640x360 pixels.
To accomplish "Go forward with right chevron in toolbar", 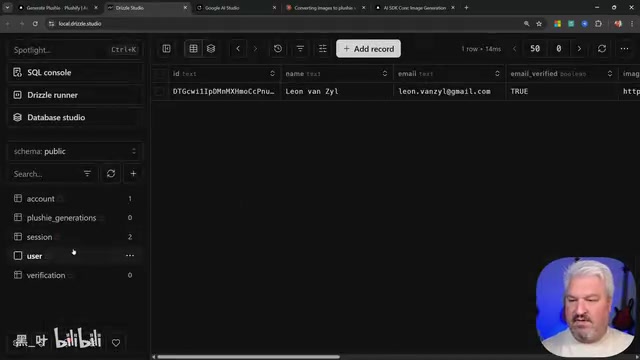I will click(x=256, y=49).
